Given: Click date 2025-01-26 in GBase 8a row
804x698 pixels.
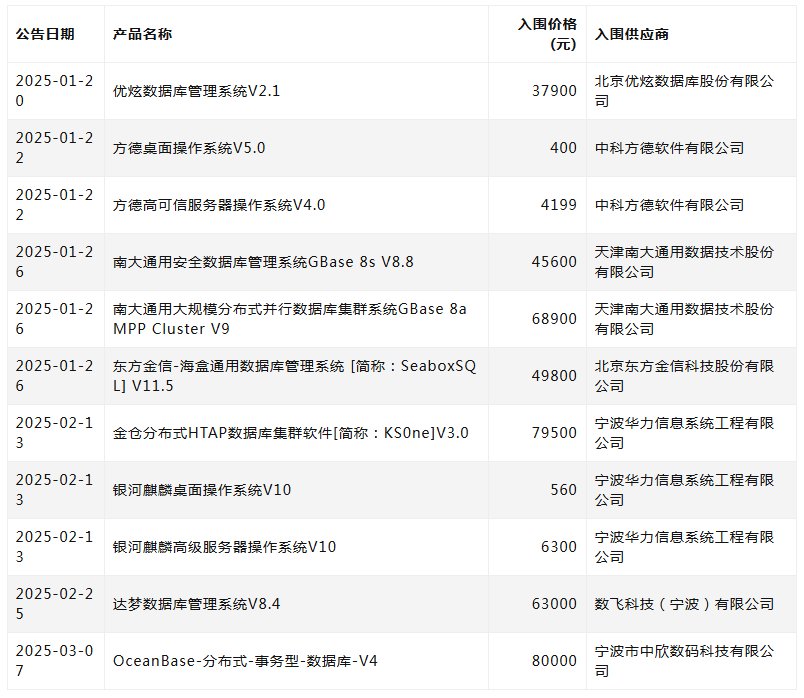Looking at the screenshot, I should pyautogui.click(x=54, y=319).
